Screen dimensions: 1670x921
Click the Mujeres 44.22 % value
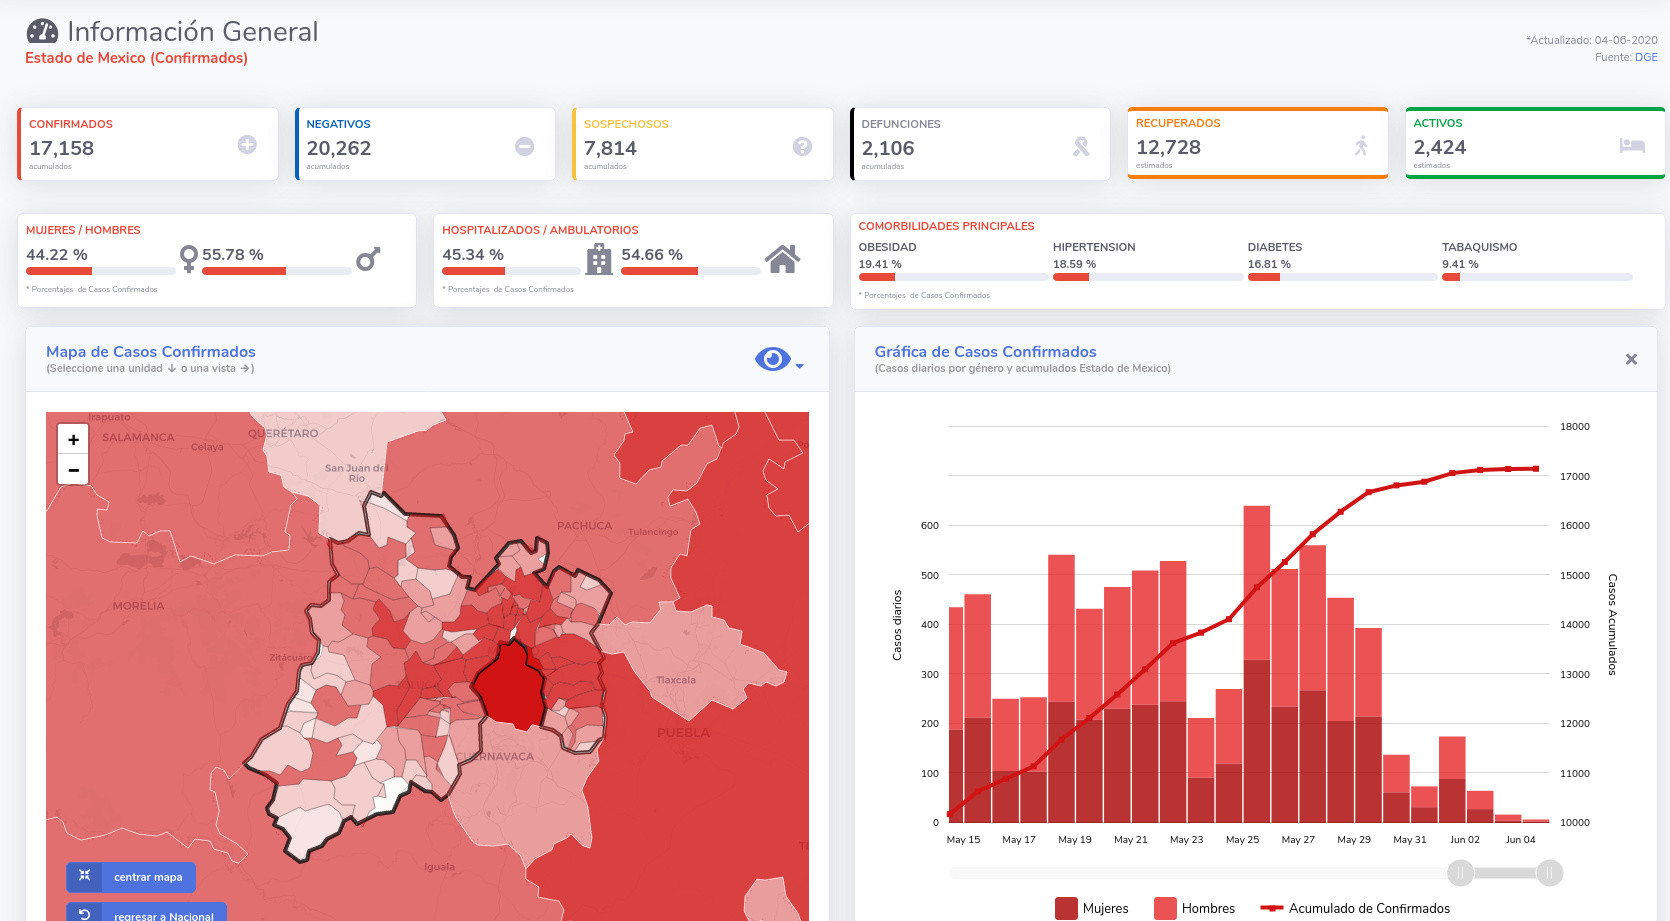(57, 255)
